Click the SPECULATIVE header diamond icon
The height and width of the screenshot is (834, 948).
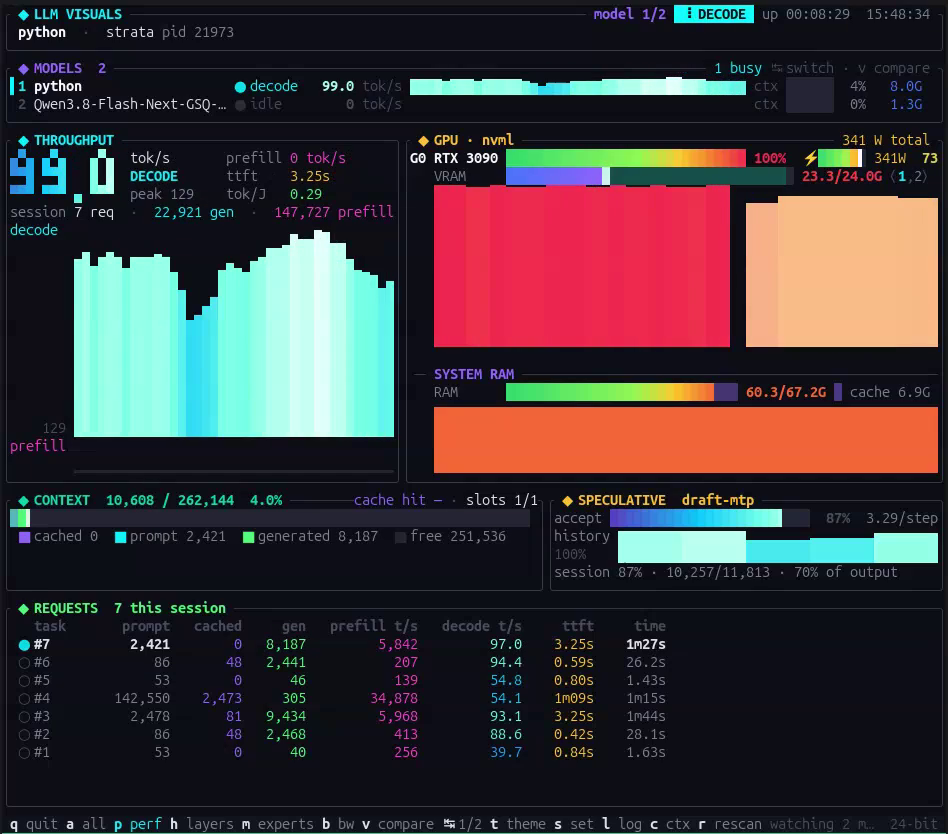[567, 501]
